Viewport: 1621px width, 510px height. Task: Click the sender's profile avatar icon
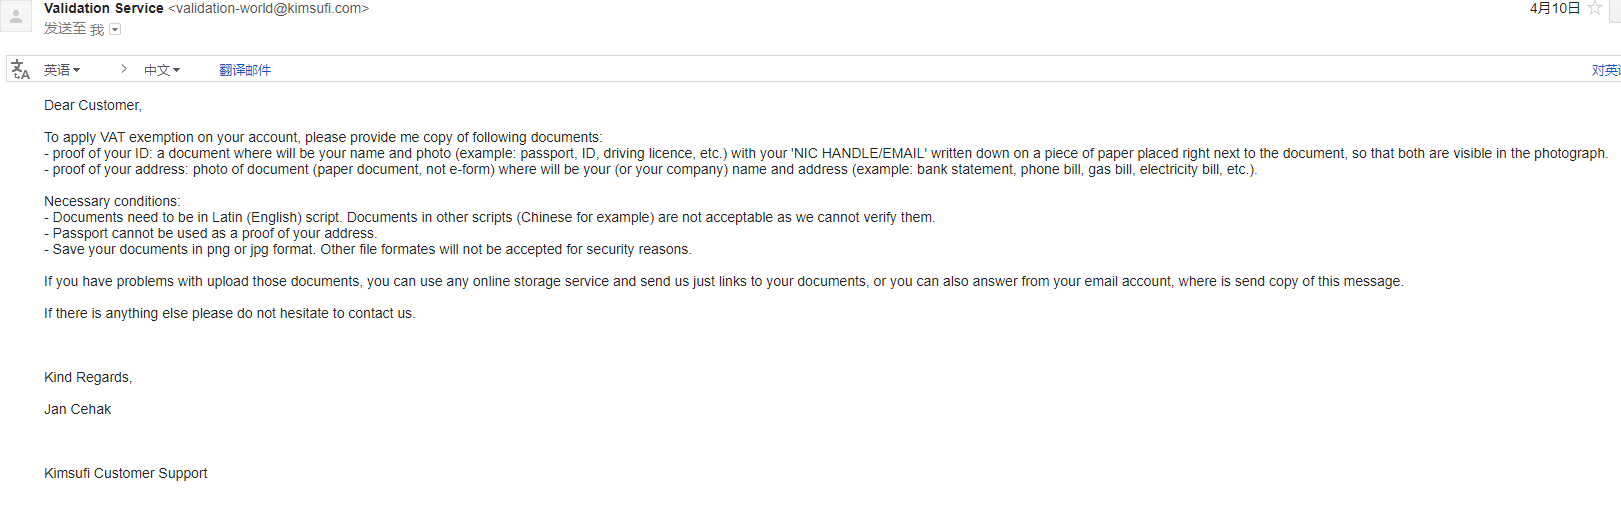16,17
